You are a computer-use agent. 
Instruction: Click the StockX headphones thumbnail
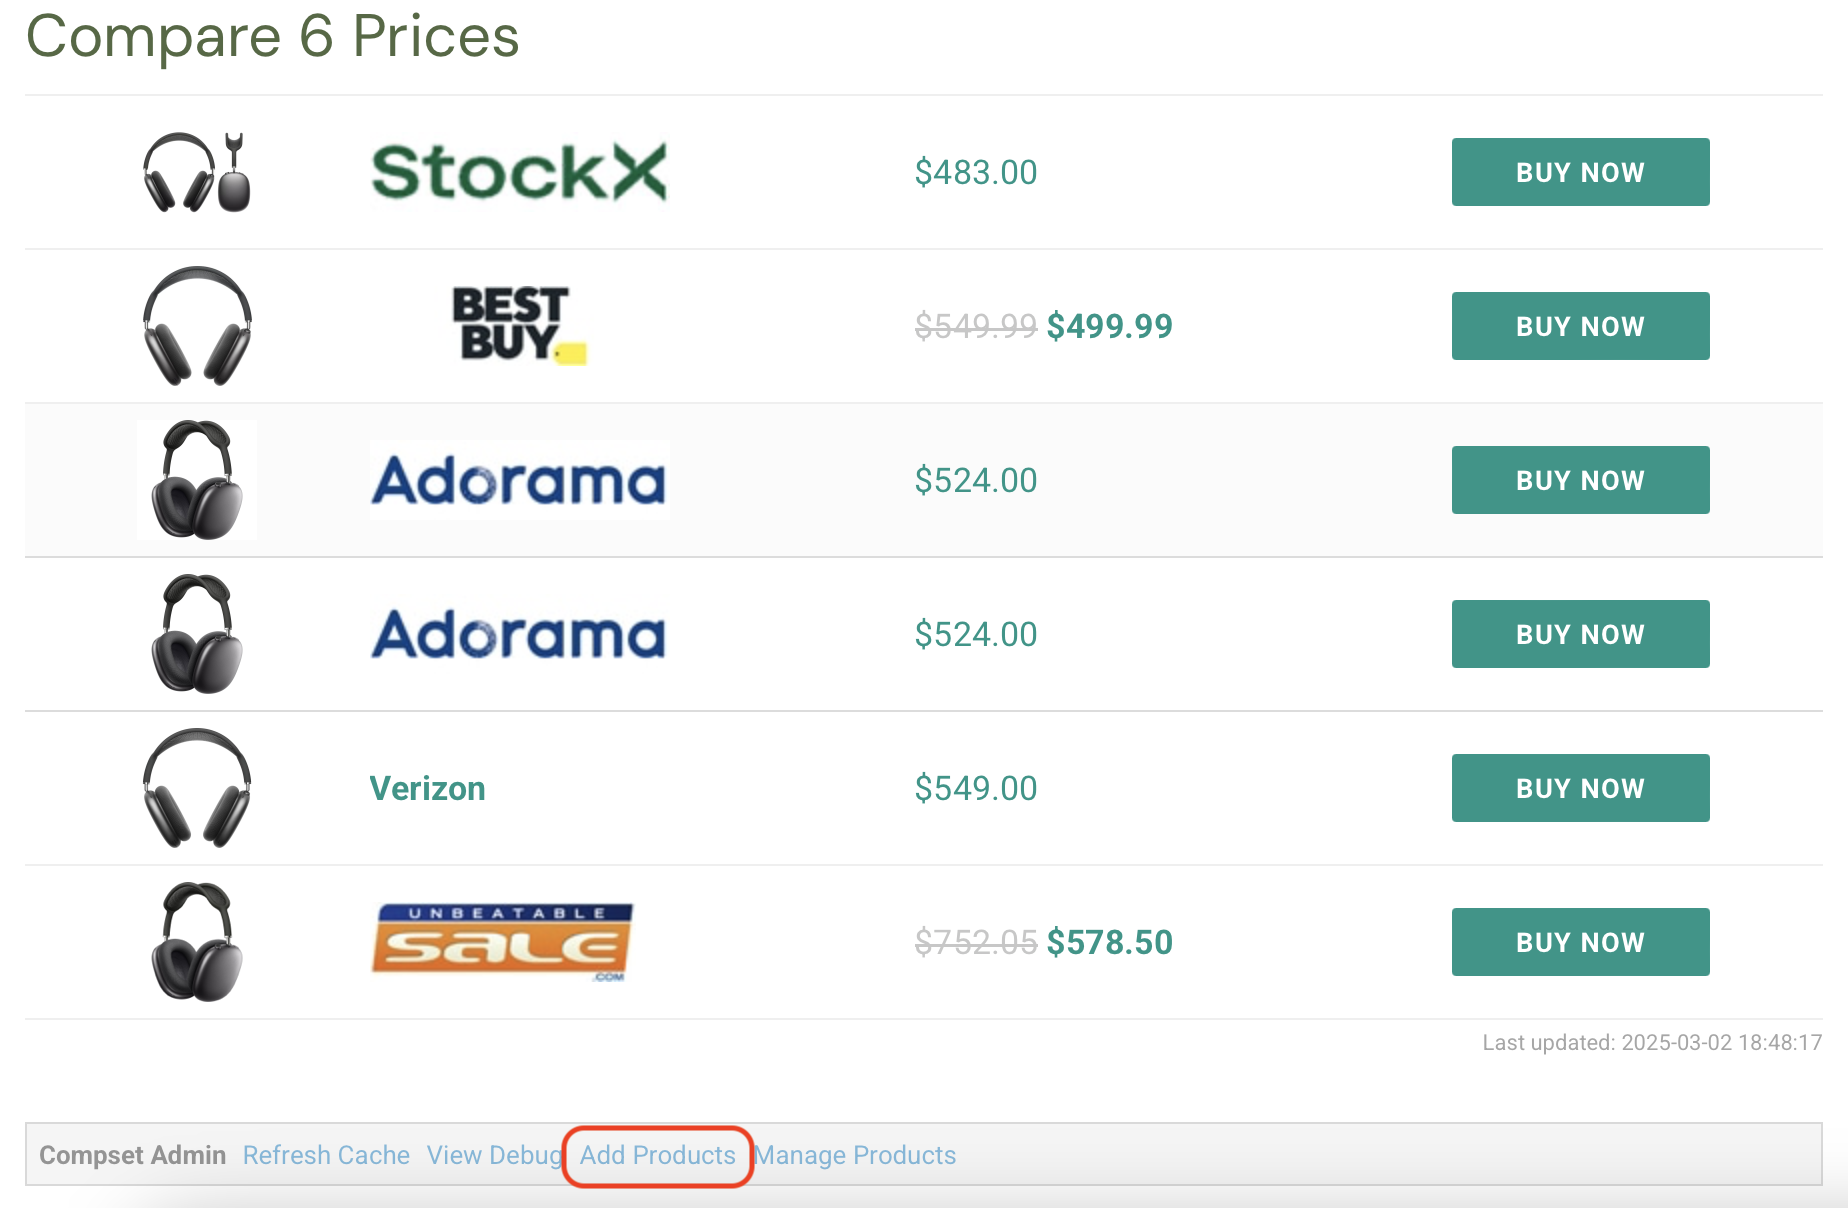tap(197, 172)
